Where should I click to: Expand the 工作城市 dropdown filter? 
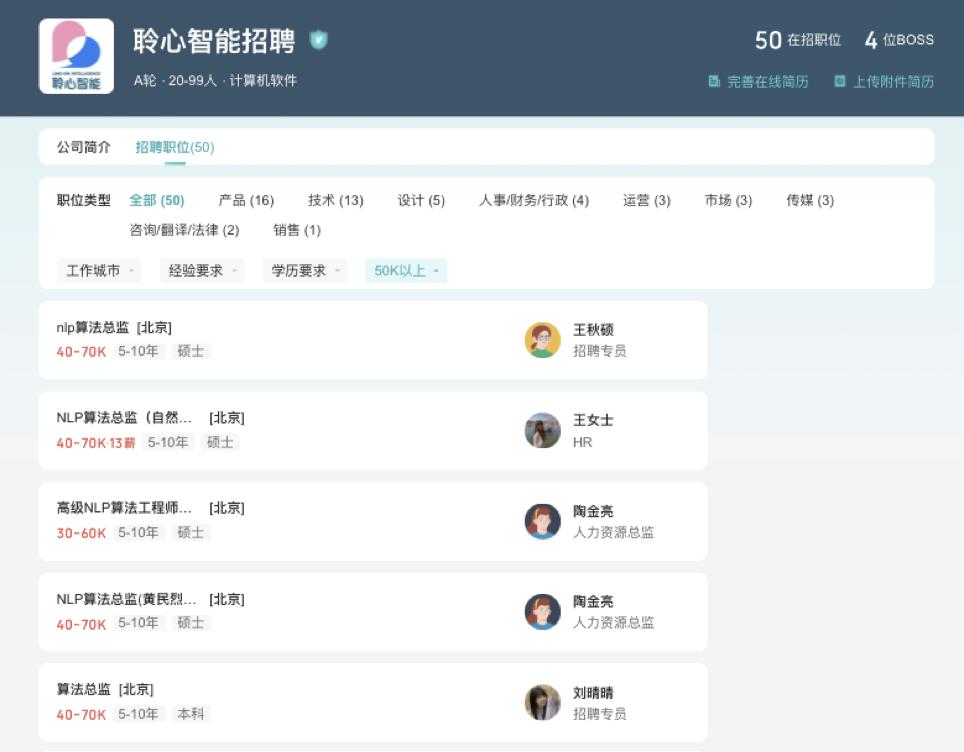[99, 270]
